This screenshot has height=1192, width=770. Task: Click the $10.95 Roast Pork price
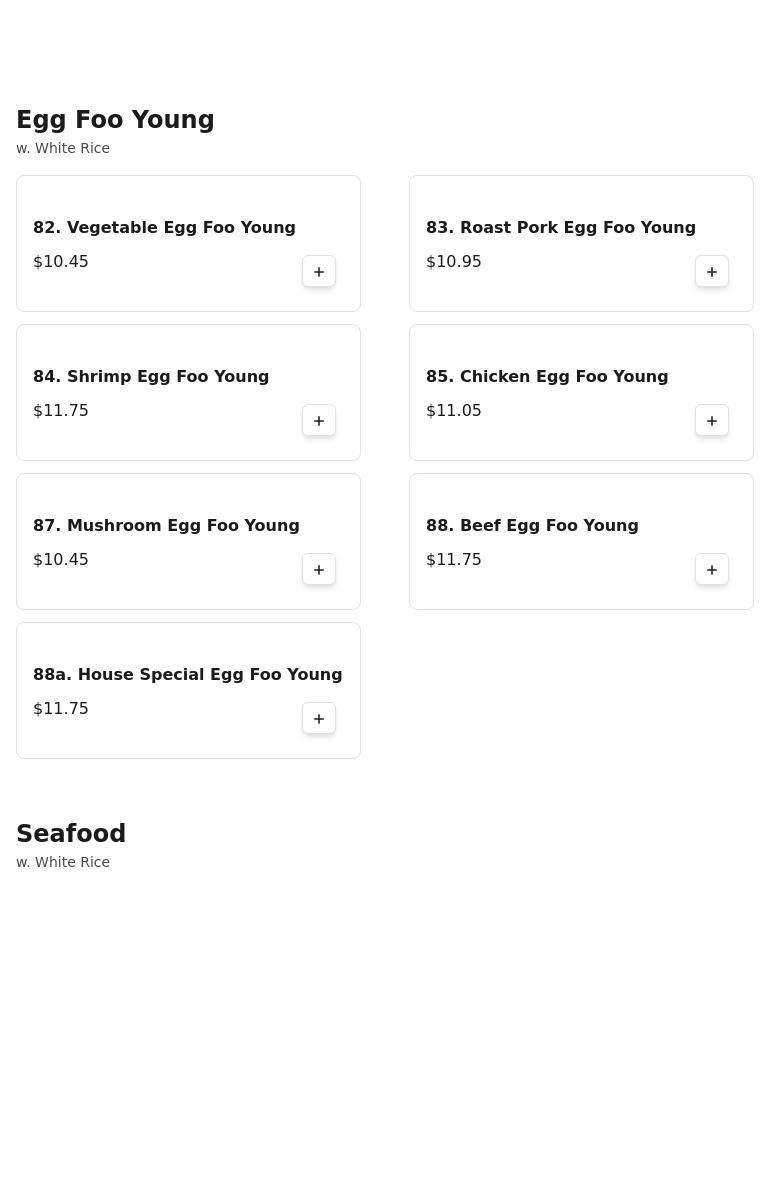click(454, 262)
